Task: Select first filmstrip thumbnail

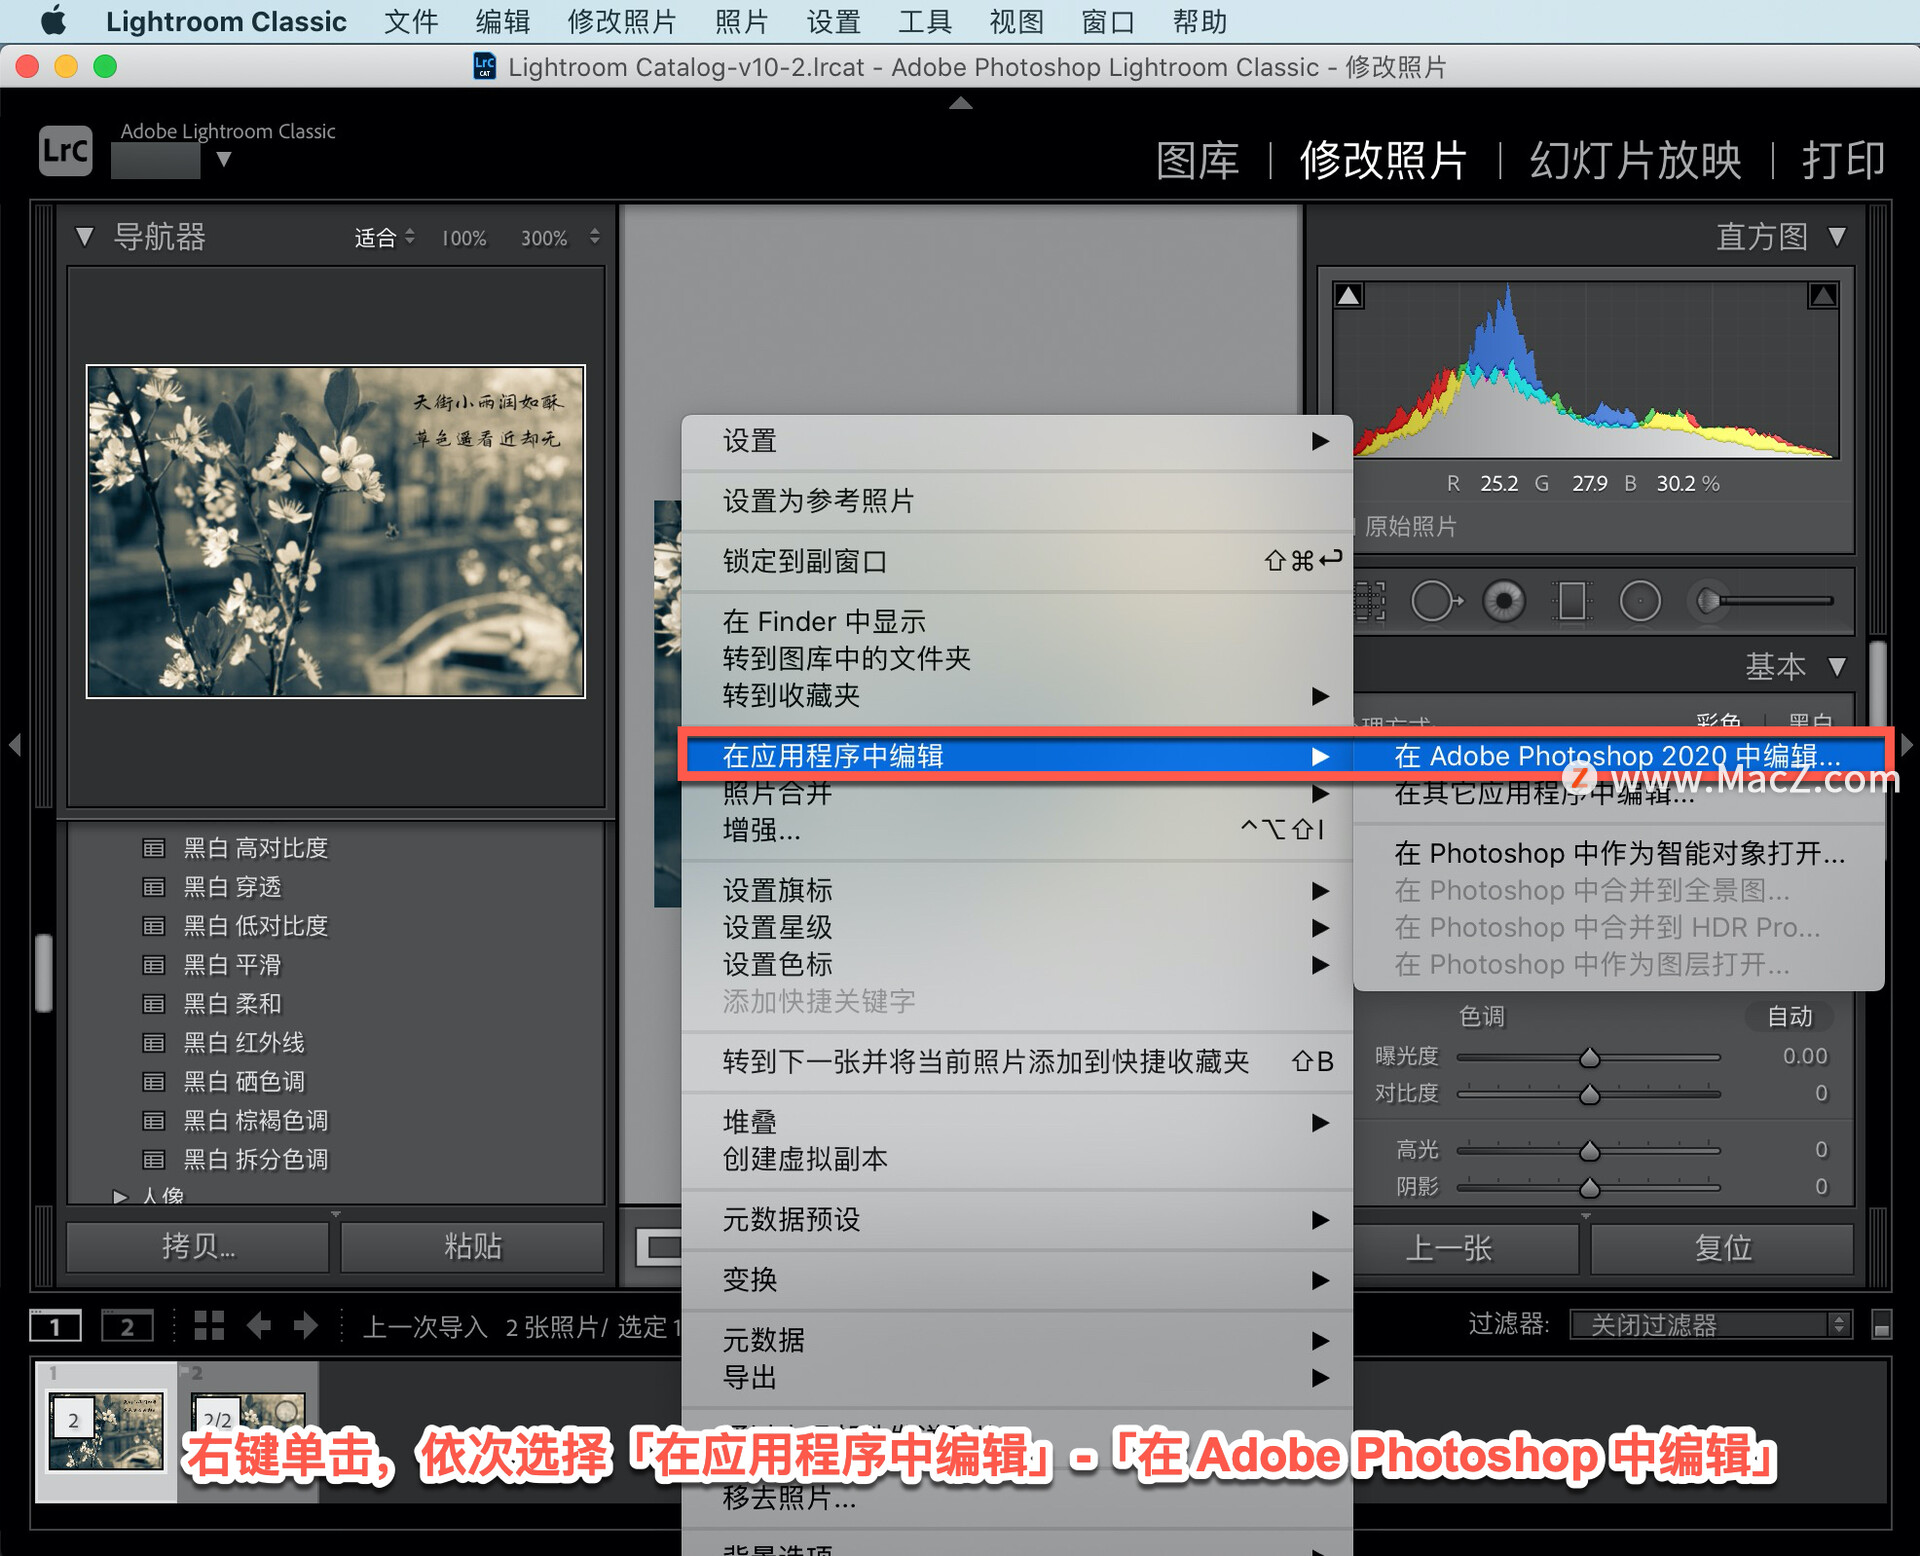Action: [106, 1432]
